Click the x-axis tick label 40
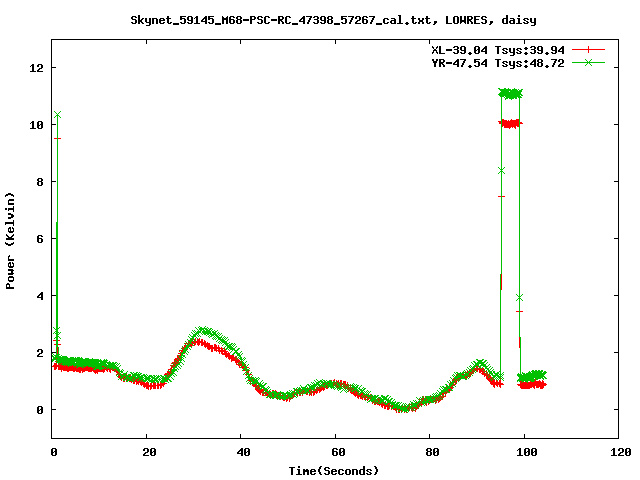Image resolution: width=640 pixels, height=480 pixels. (243, 452)
